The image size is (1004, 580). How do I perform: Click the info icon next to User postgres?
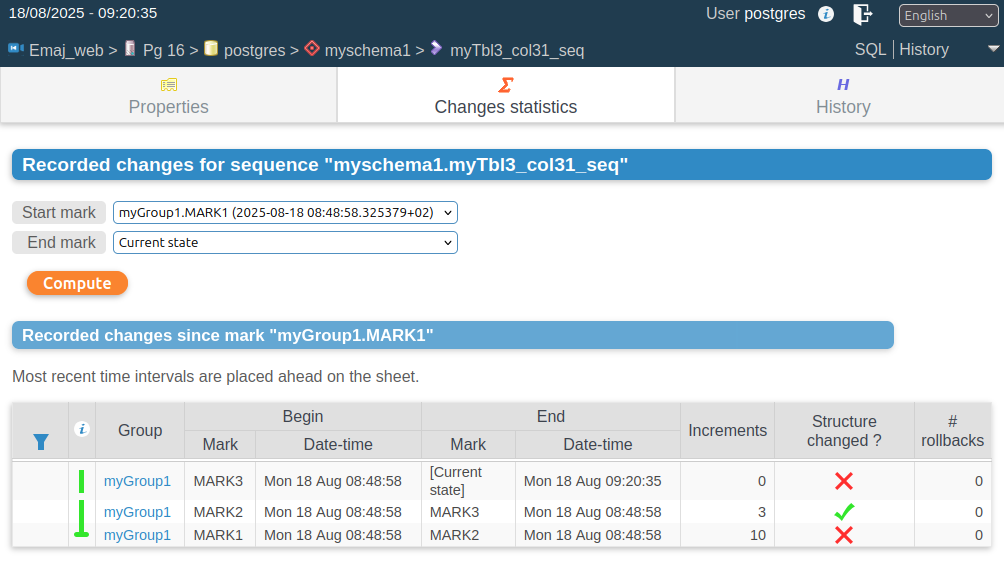coord(826,14)
